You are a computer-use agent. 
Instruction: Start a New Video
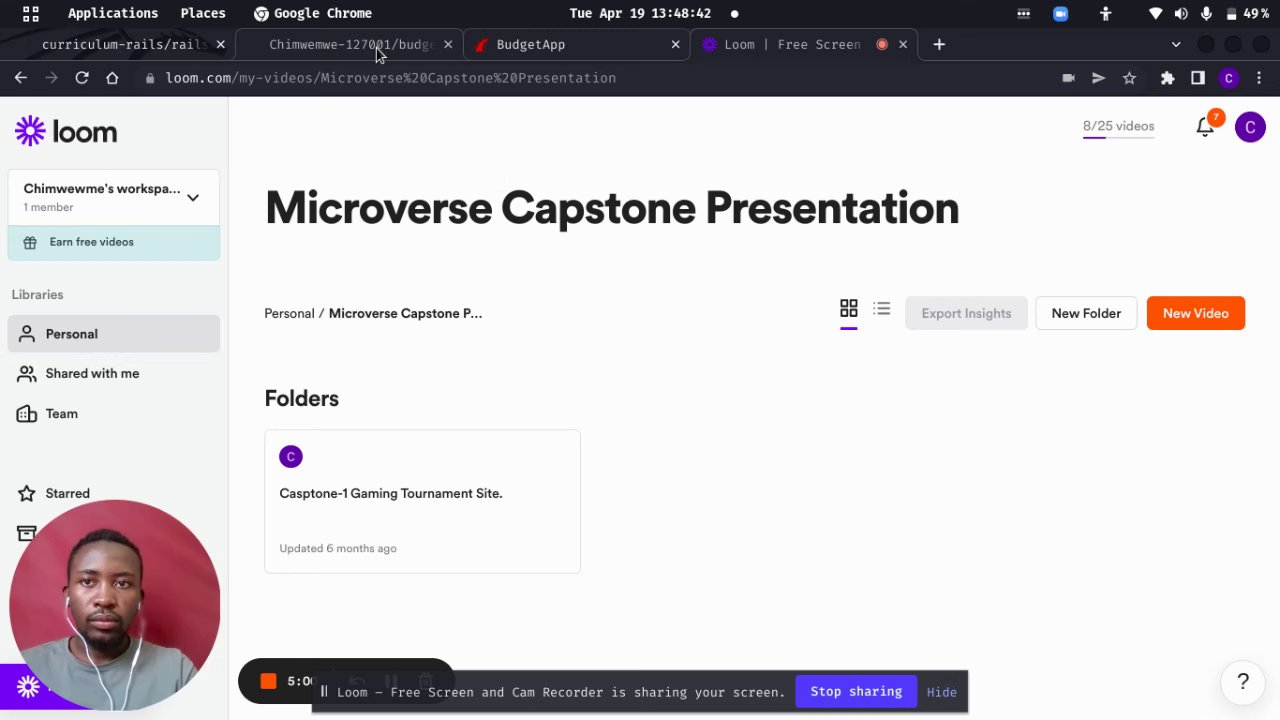click(1195, 313)
